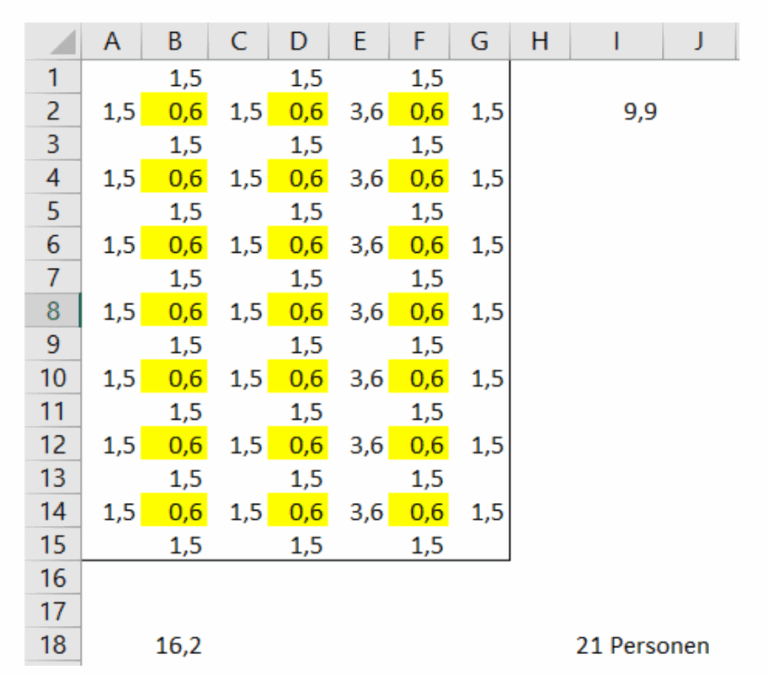Click column F header
The width and height of the screenshot is (768, 675).
coord(420,42)
